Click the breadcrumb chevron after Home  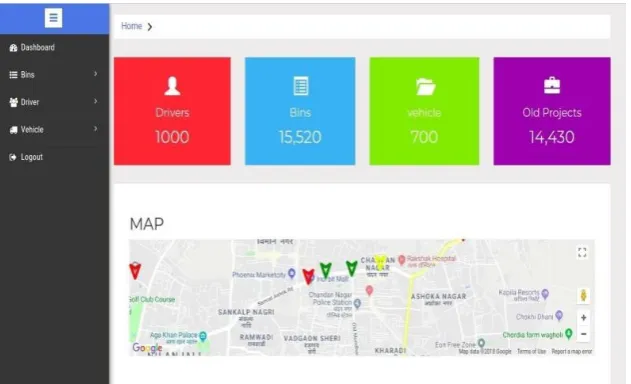point(150,27)
